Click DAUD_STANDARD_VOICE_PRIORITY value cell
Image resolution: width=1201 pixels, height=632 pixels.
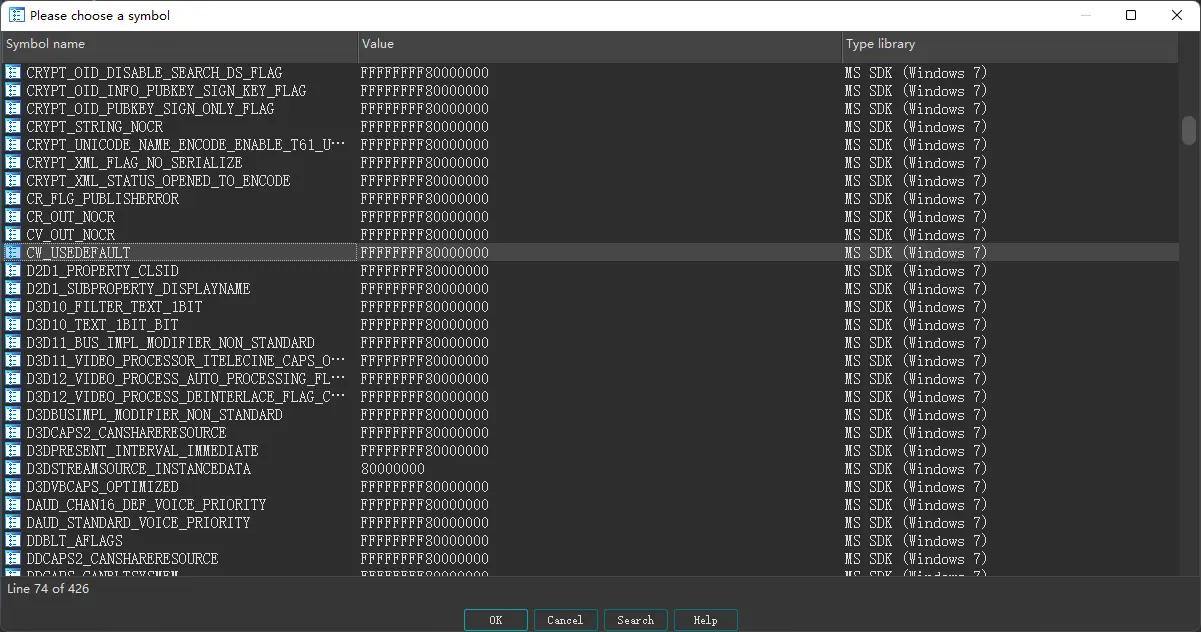(x=425, y=523)
